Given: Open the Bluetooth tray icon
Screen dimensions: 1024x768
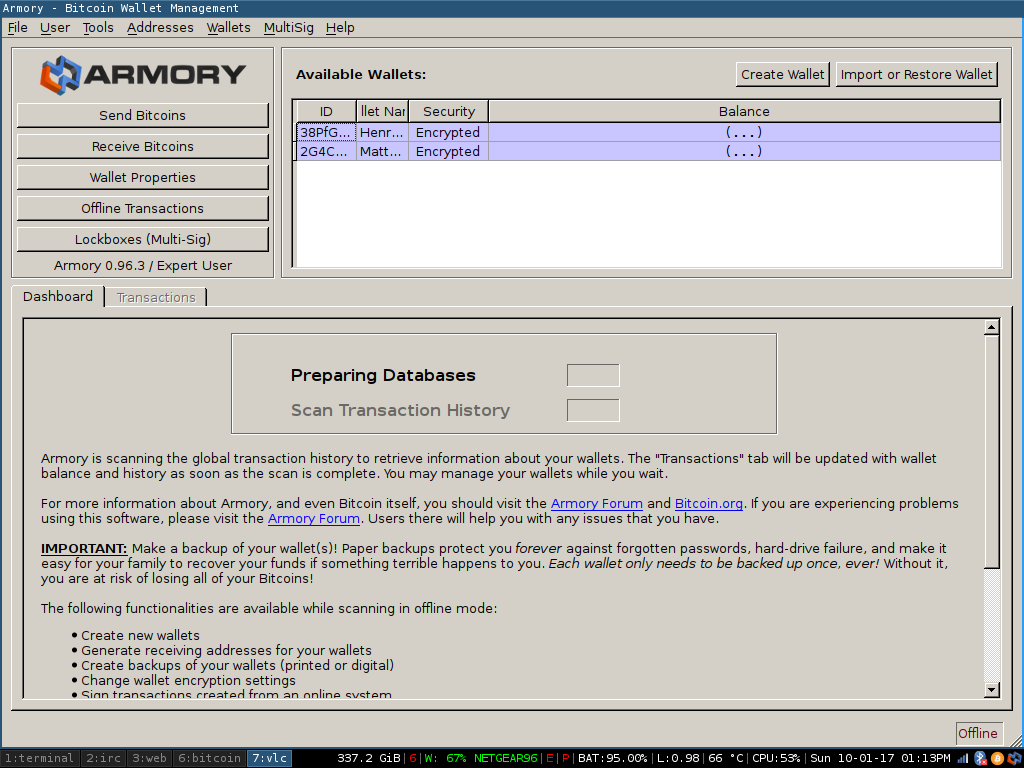Looking at the screenshot, I should (980, 758).
